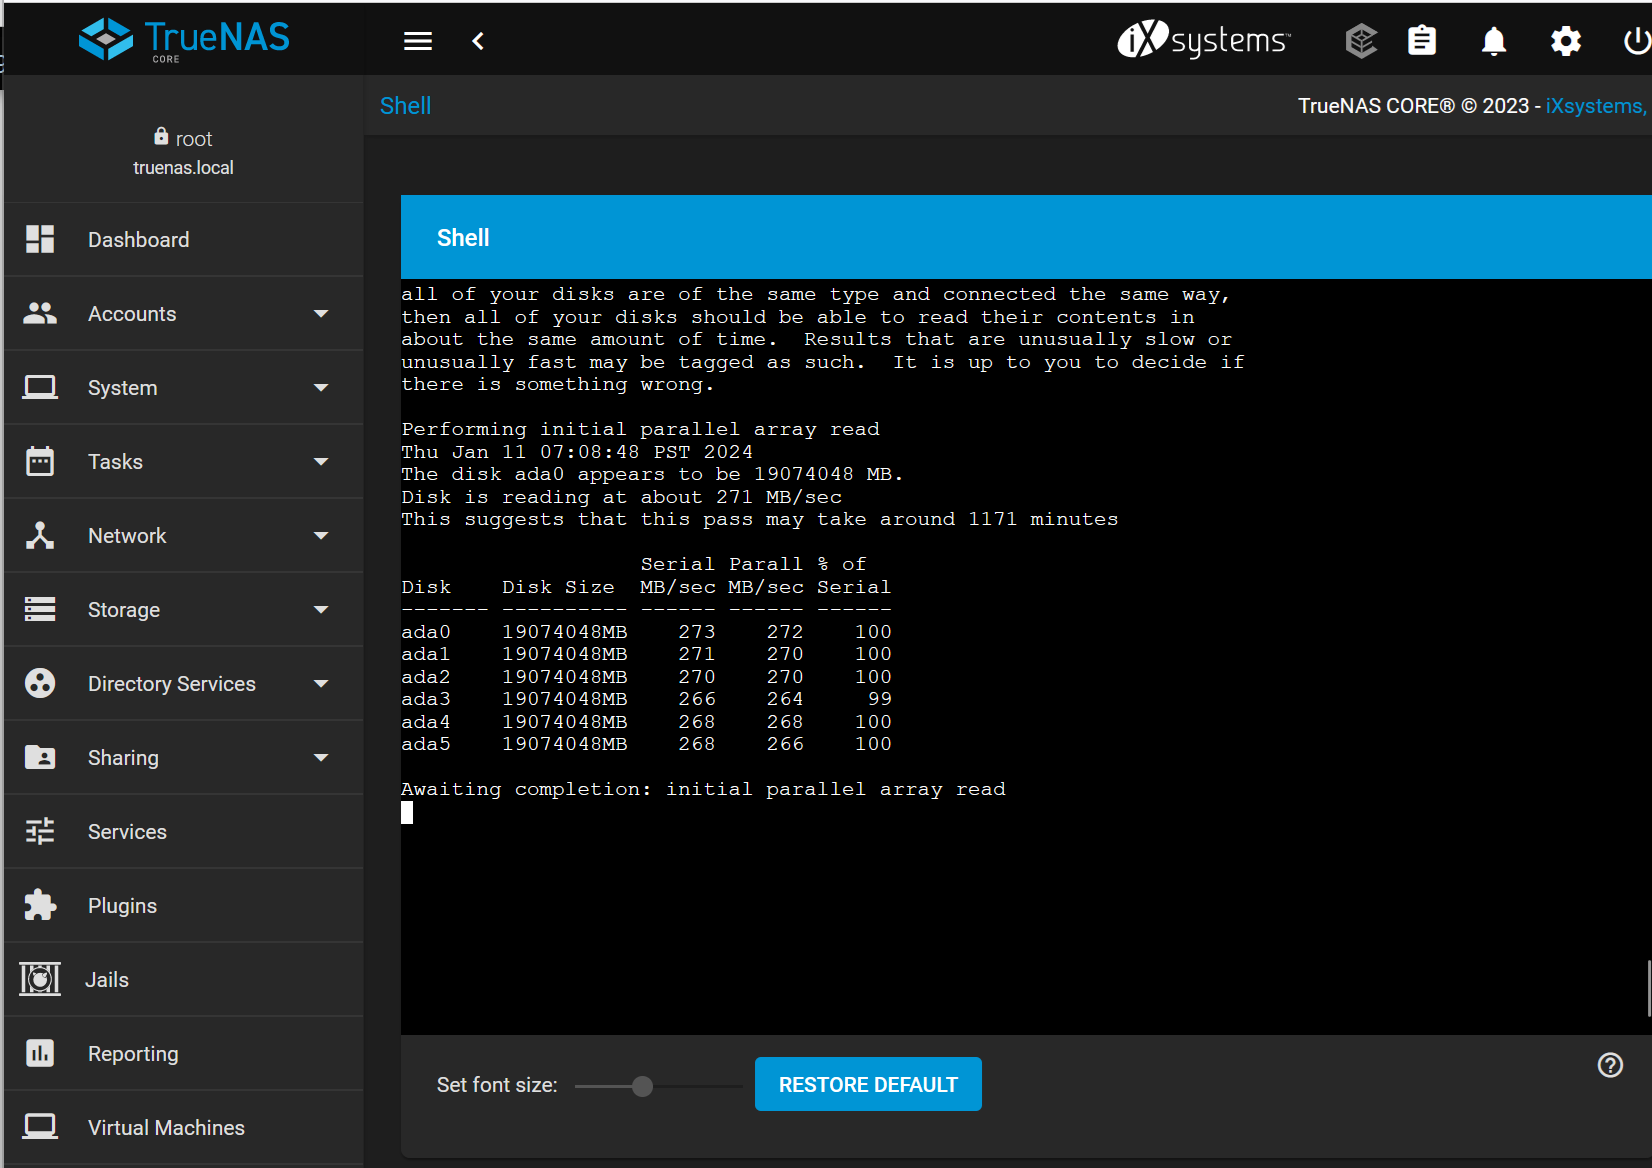Click the ada5 disk row text
Image resolution: width=1652 pixels, height=1168 pixels.
coord(646,744)
